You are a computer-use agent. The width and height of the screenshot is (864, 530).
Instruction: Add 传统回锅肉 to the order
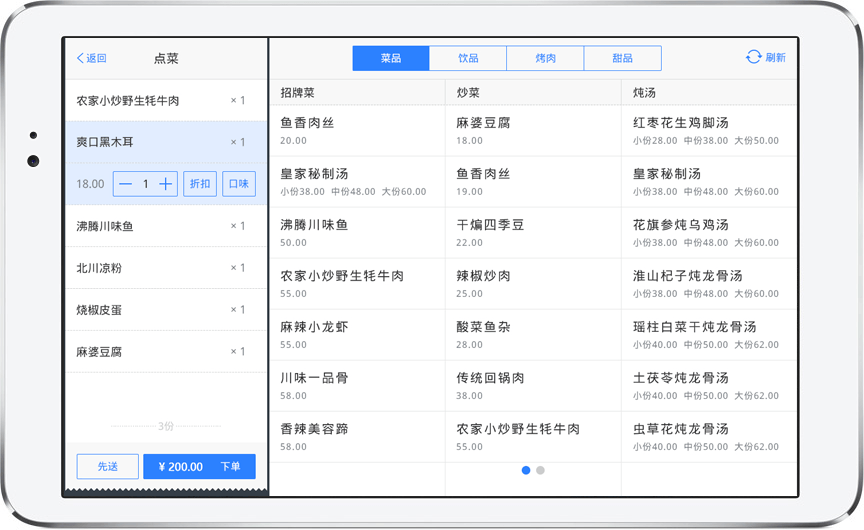532,386
